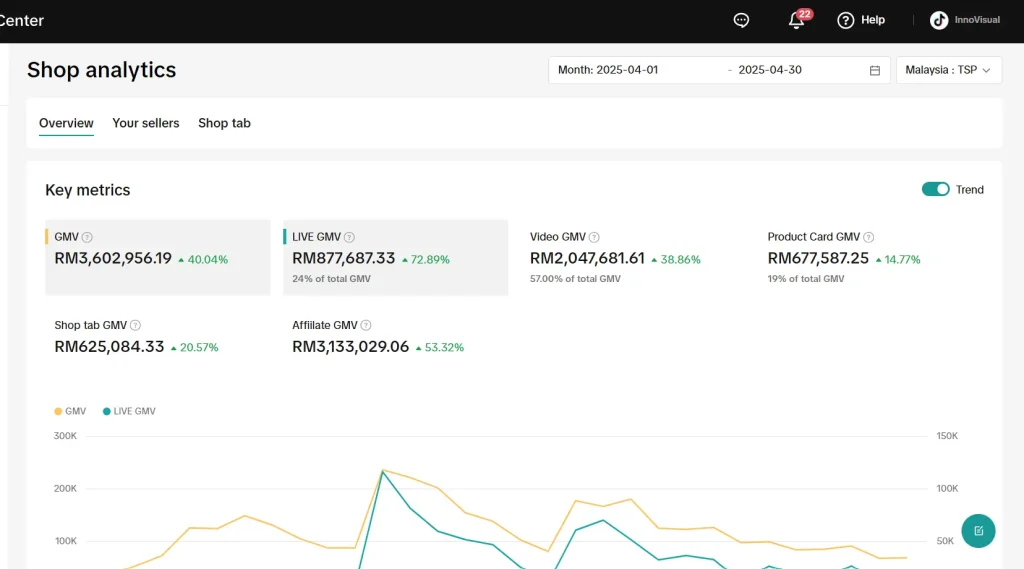
Task: Open the chat messages icon
Action: coord(741,20)
